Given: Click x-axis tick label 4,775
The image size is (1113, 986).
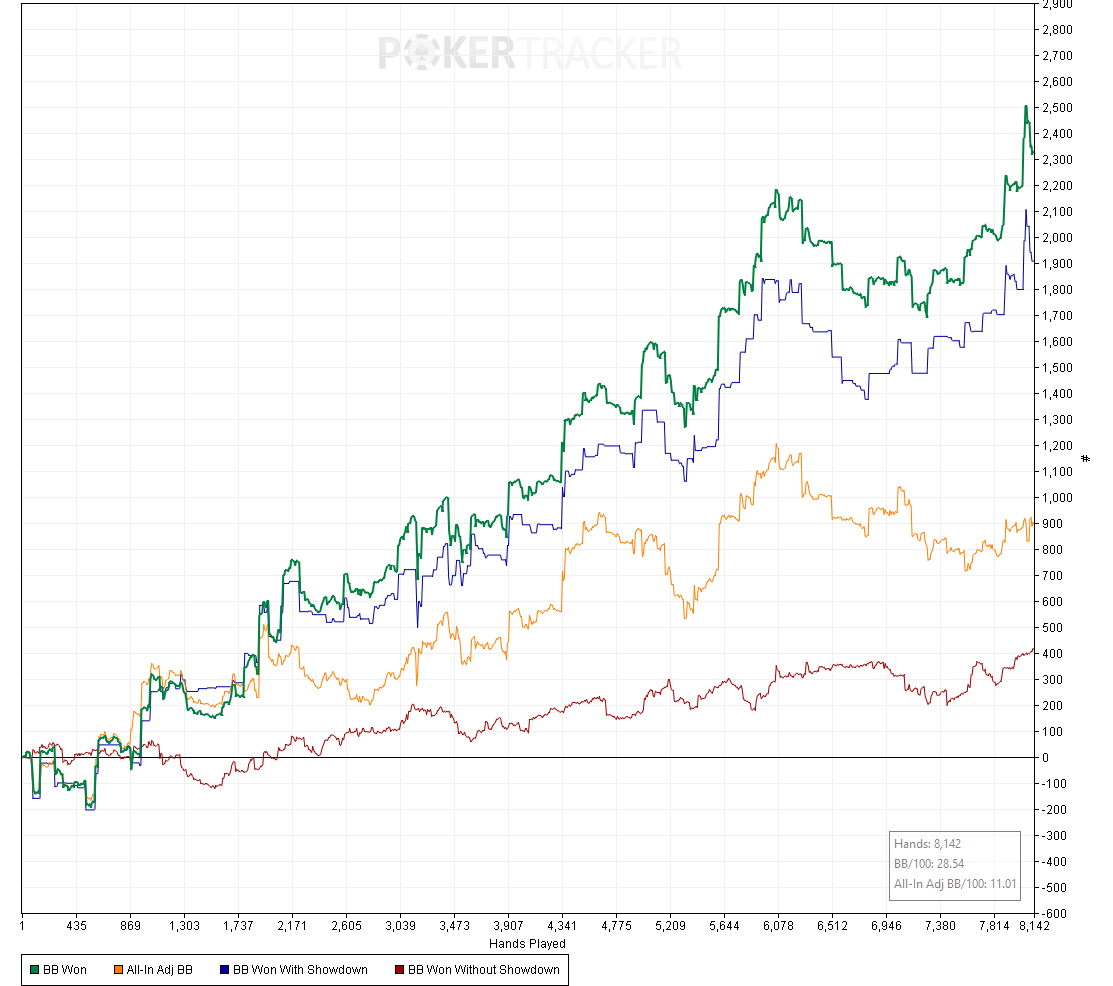Looking at the screenshot, I should coord(616,926).
